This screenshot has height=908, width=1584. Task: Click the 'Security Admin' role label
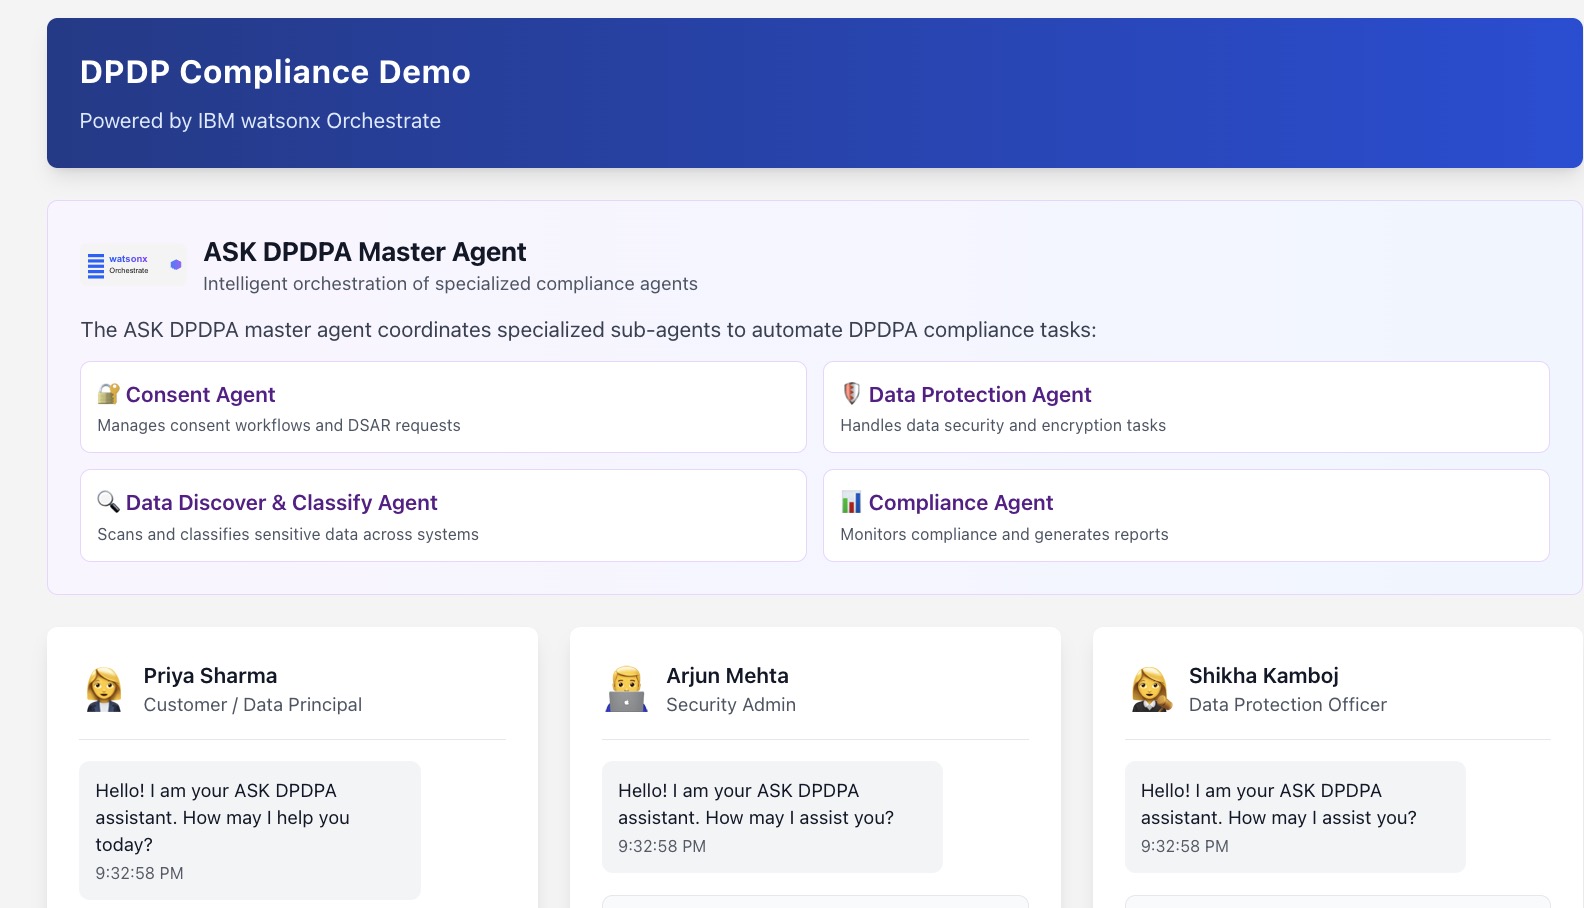click(x=731, y=705)
